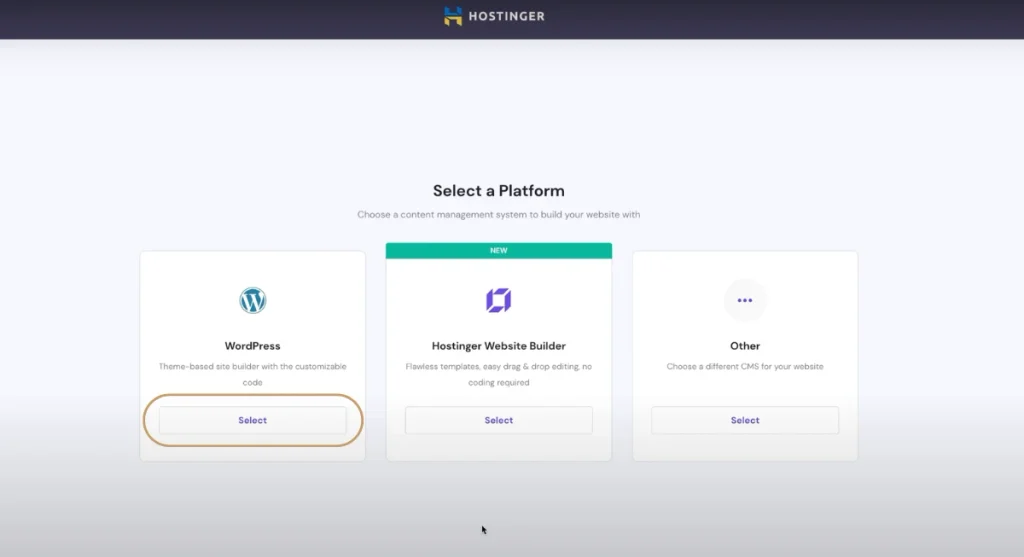
Task: Click the three-dots Other icon
Action: point(744,300)
